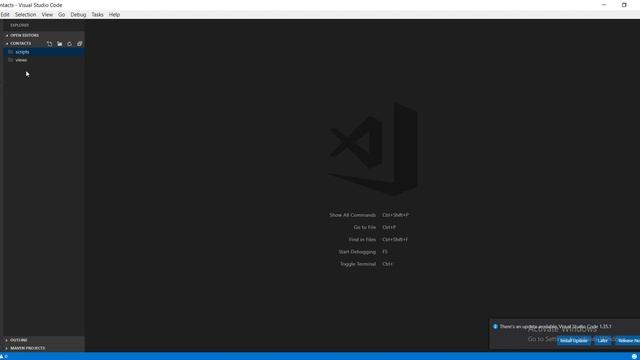Viewport: 640px width, 360px height.
Task: Click the Find in Files hint text
Action: click(362, 240)
